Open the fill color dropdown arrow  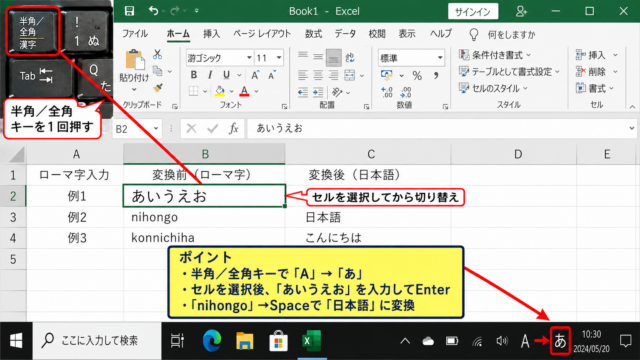[x=231, y=91]
